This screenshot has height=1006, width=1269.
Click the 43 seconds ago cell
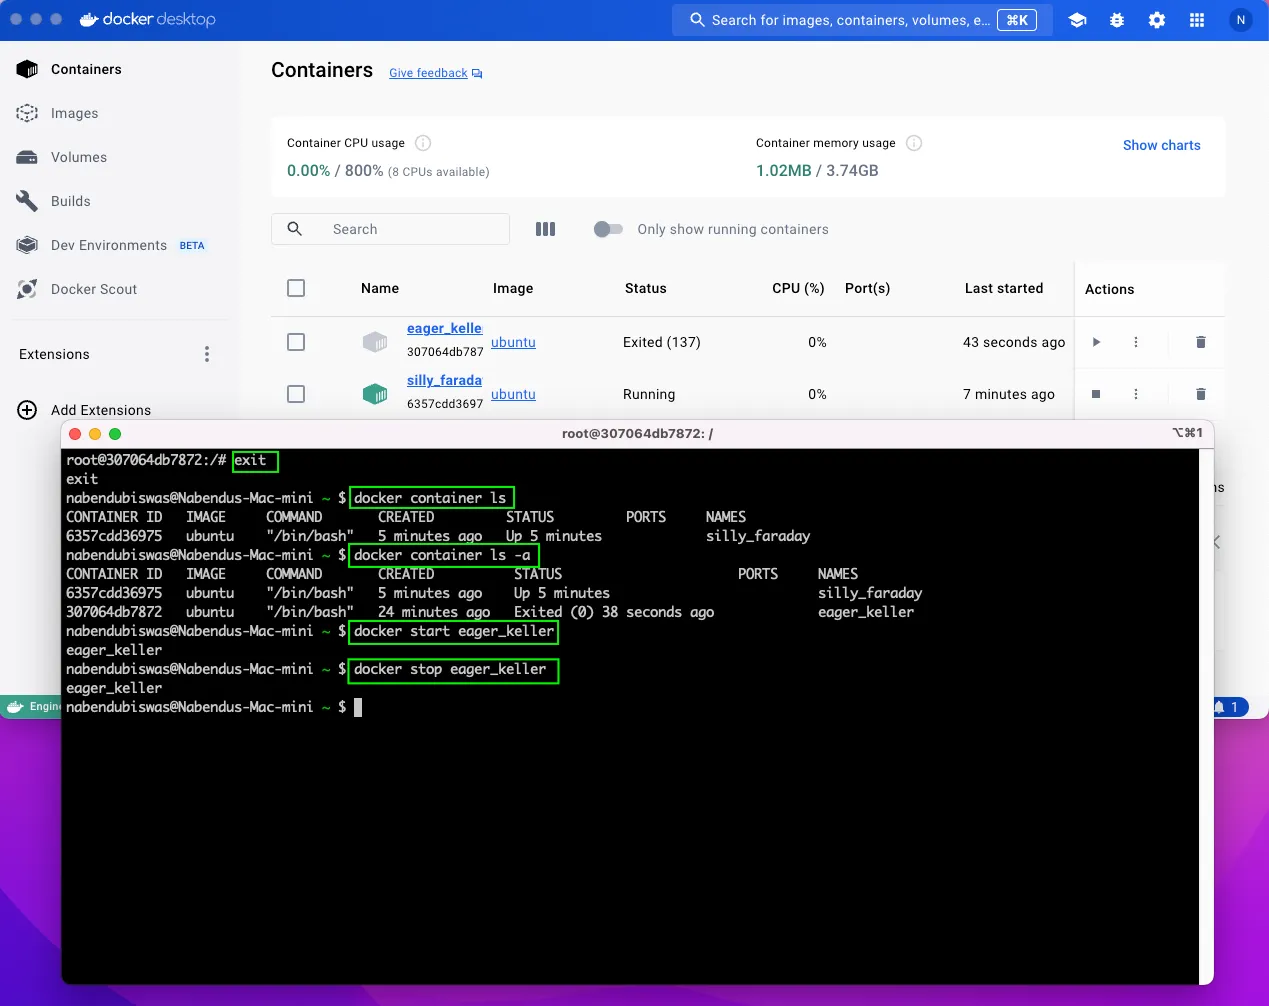1014,342
